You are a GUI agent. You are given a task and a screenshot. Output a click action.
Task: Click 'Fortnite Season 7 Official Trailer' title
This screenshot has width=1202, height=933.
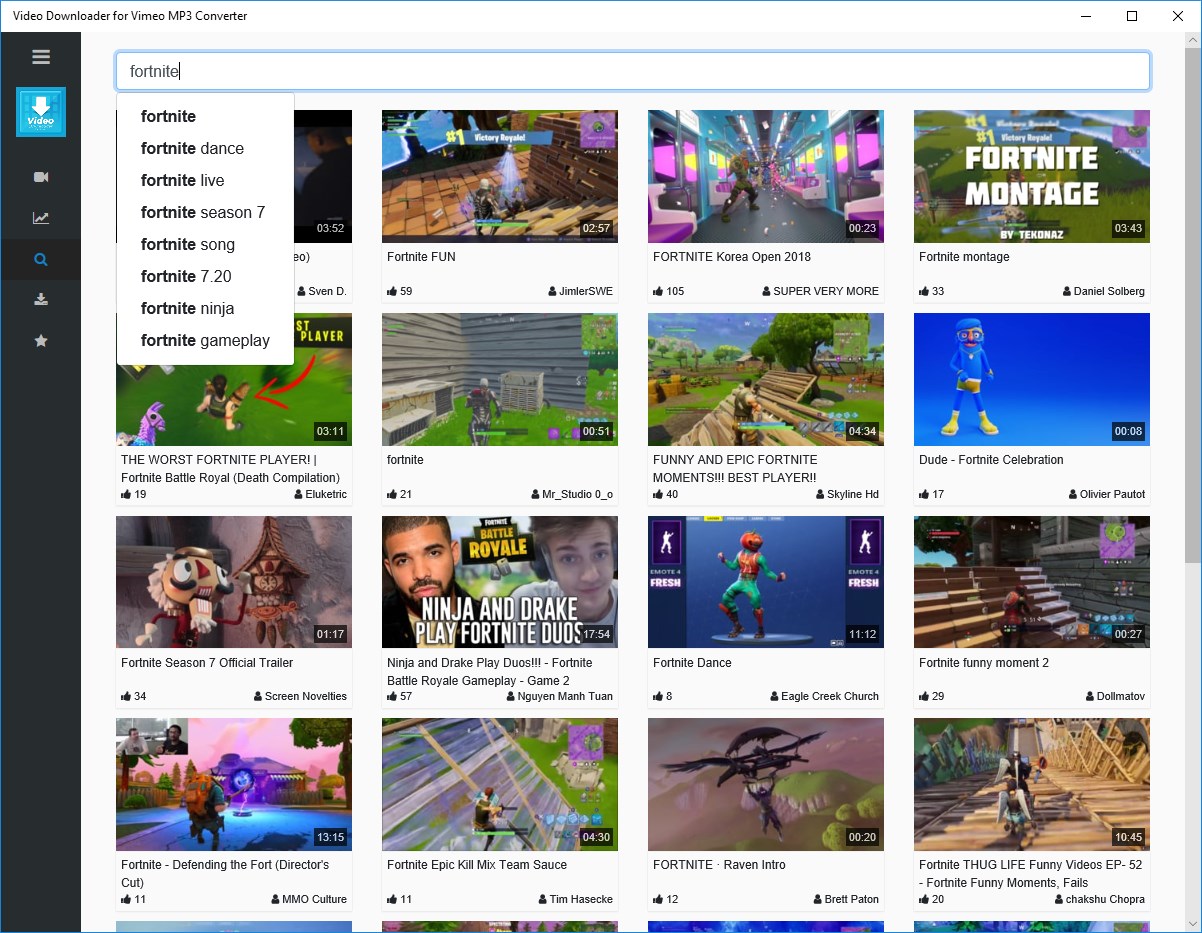[x=207, y=663]
